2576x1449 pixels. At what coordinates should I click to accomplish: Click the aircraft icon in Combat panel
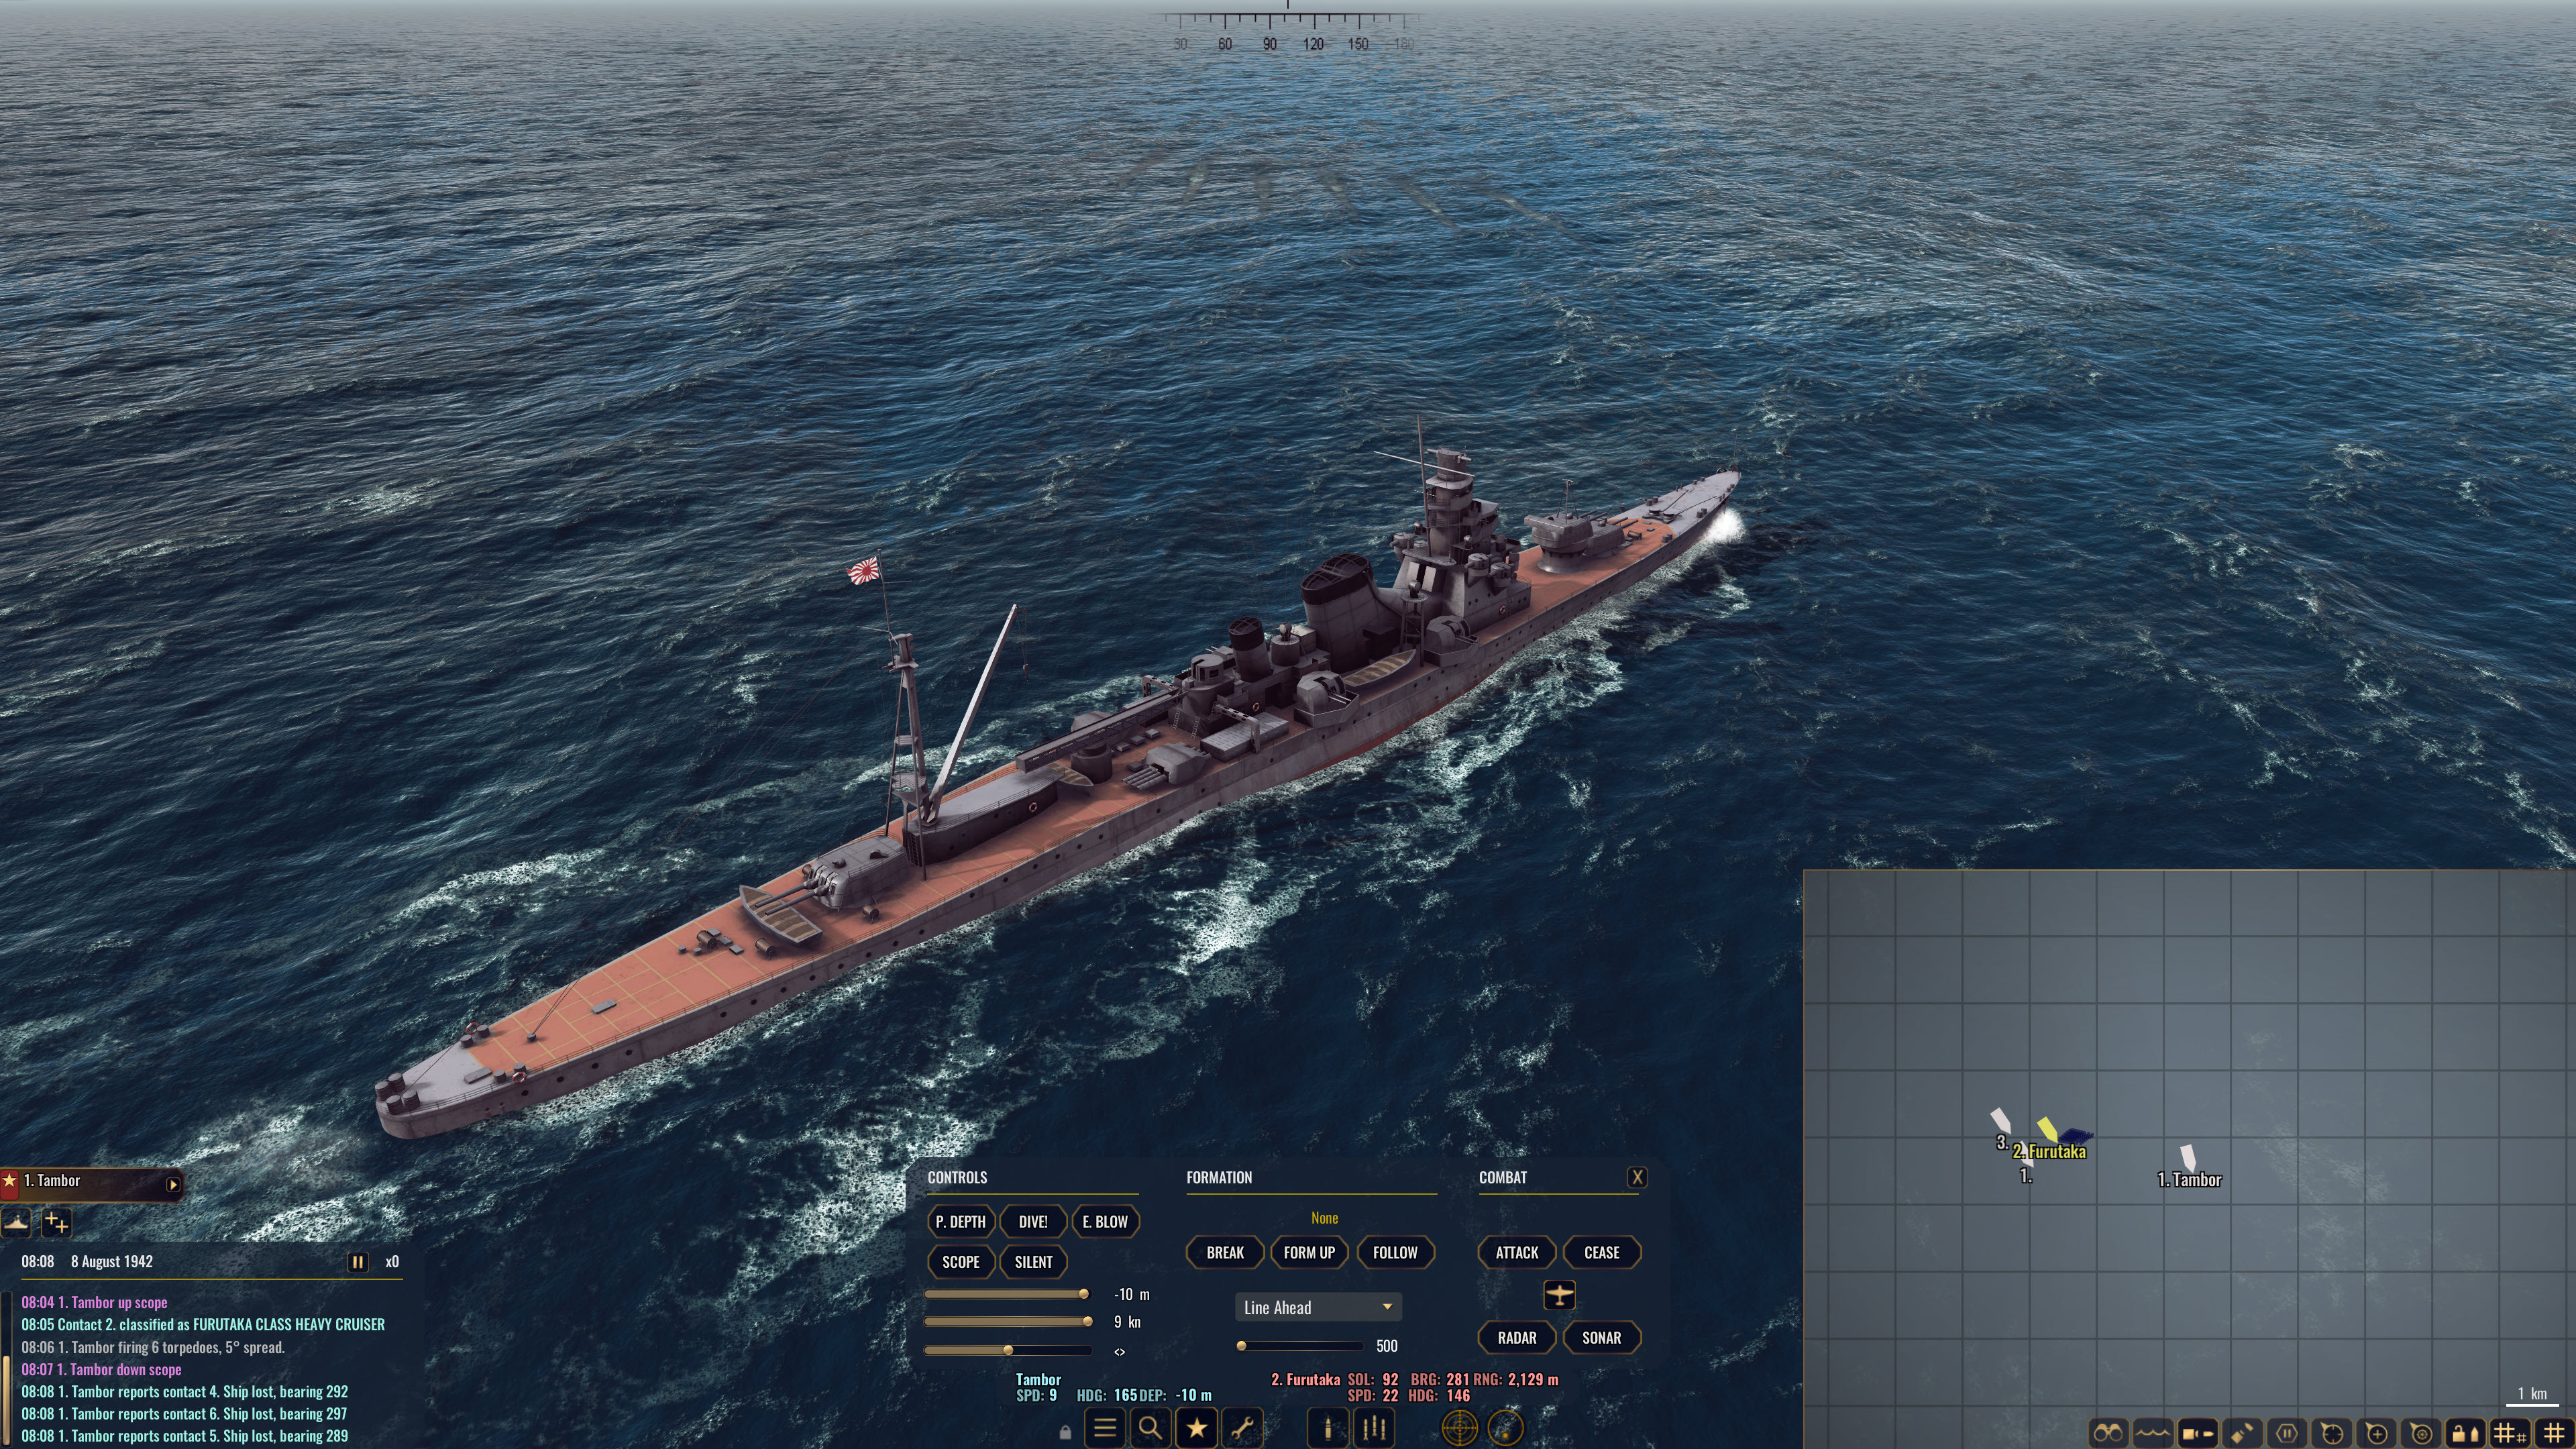point(1560,1295)
